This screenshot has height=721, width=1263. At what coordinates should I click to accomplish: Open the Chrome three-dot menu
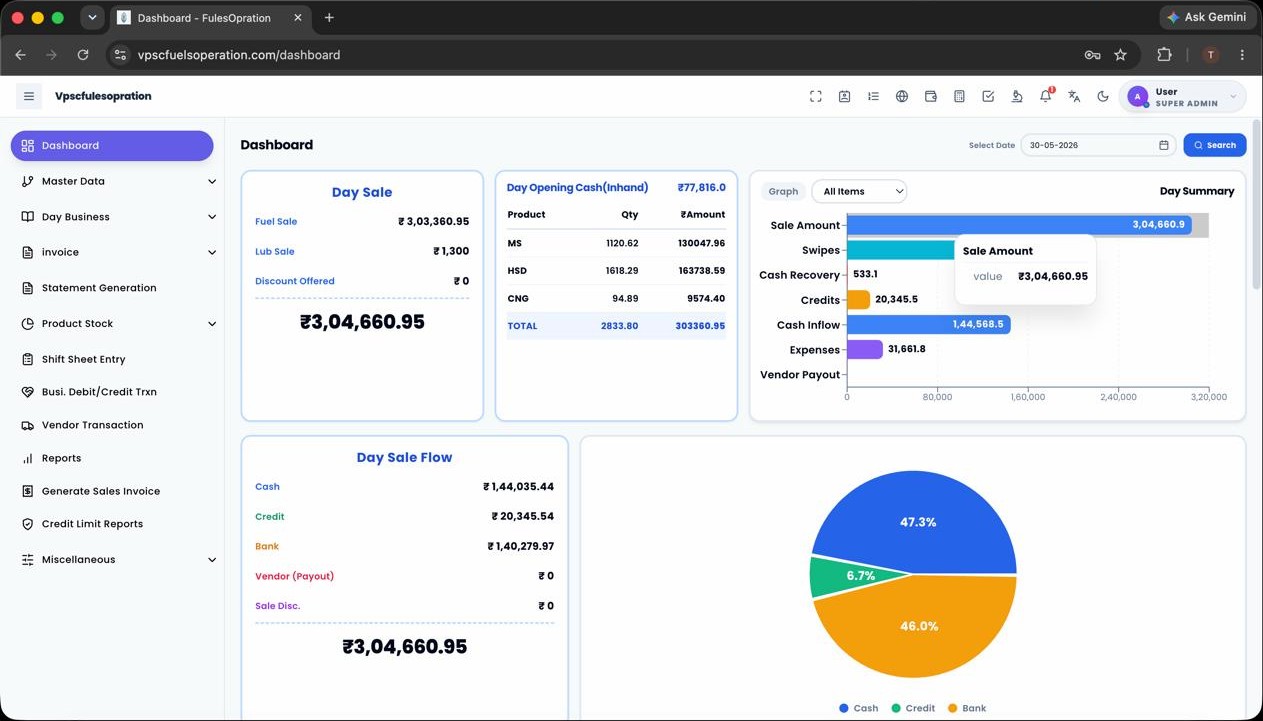coord(1242,55)
